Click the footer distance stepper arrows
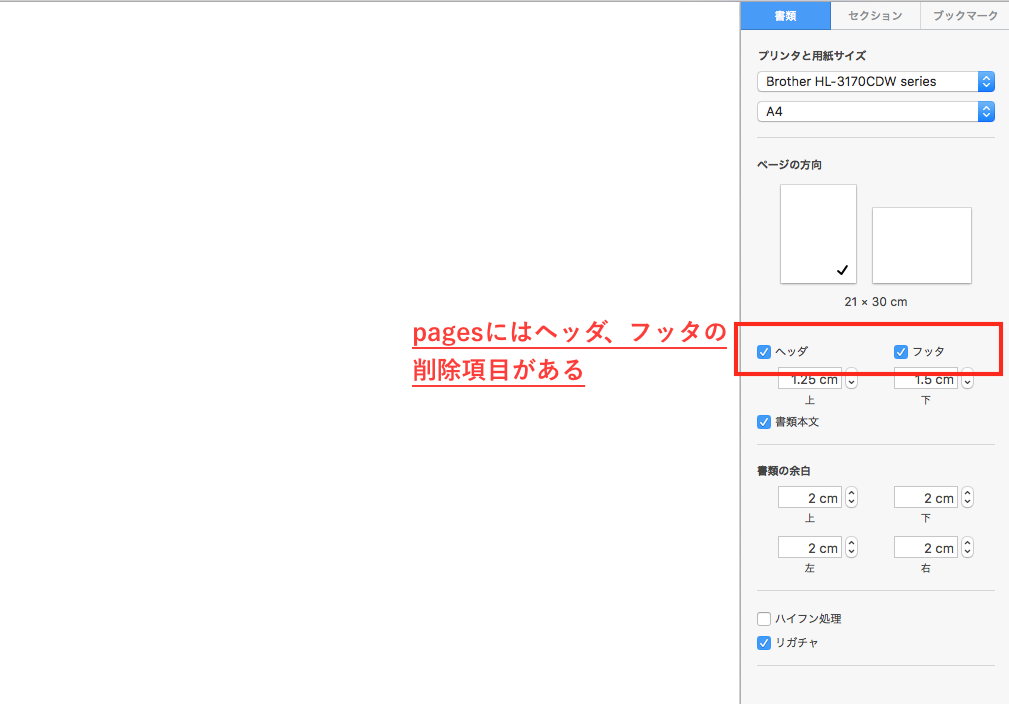This screenshot has width=1009, height=704. pyautogui.click(x=967, y=380)
